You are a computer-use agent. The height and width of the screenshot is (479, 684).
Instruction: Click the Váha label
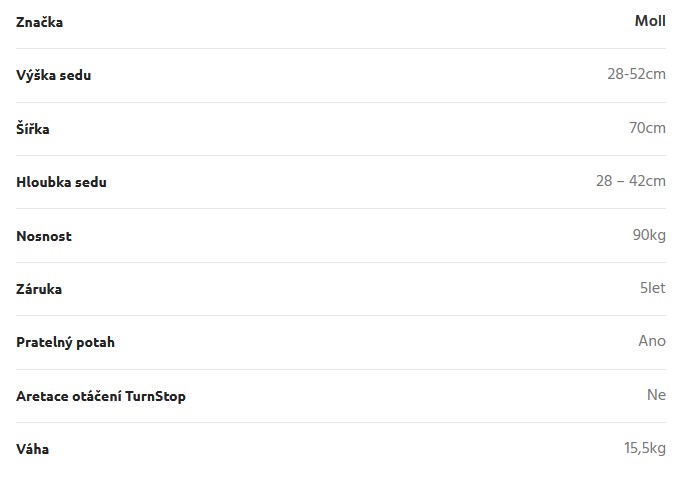(32, 449)
